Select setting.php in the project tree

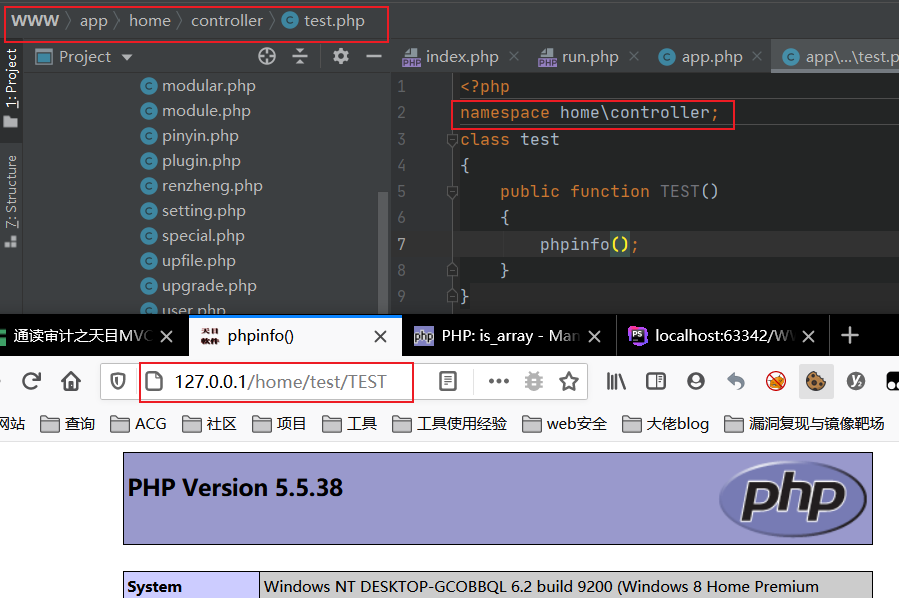click(x=204, y=211)
